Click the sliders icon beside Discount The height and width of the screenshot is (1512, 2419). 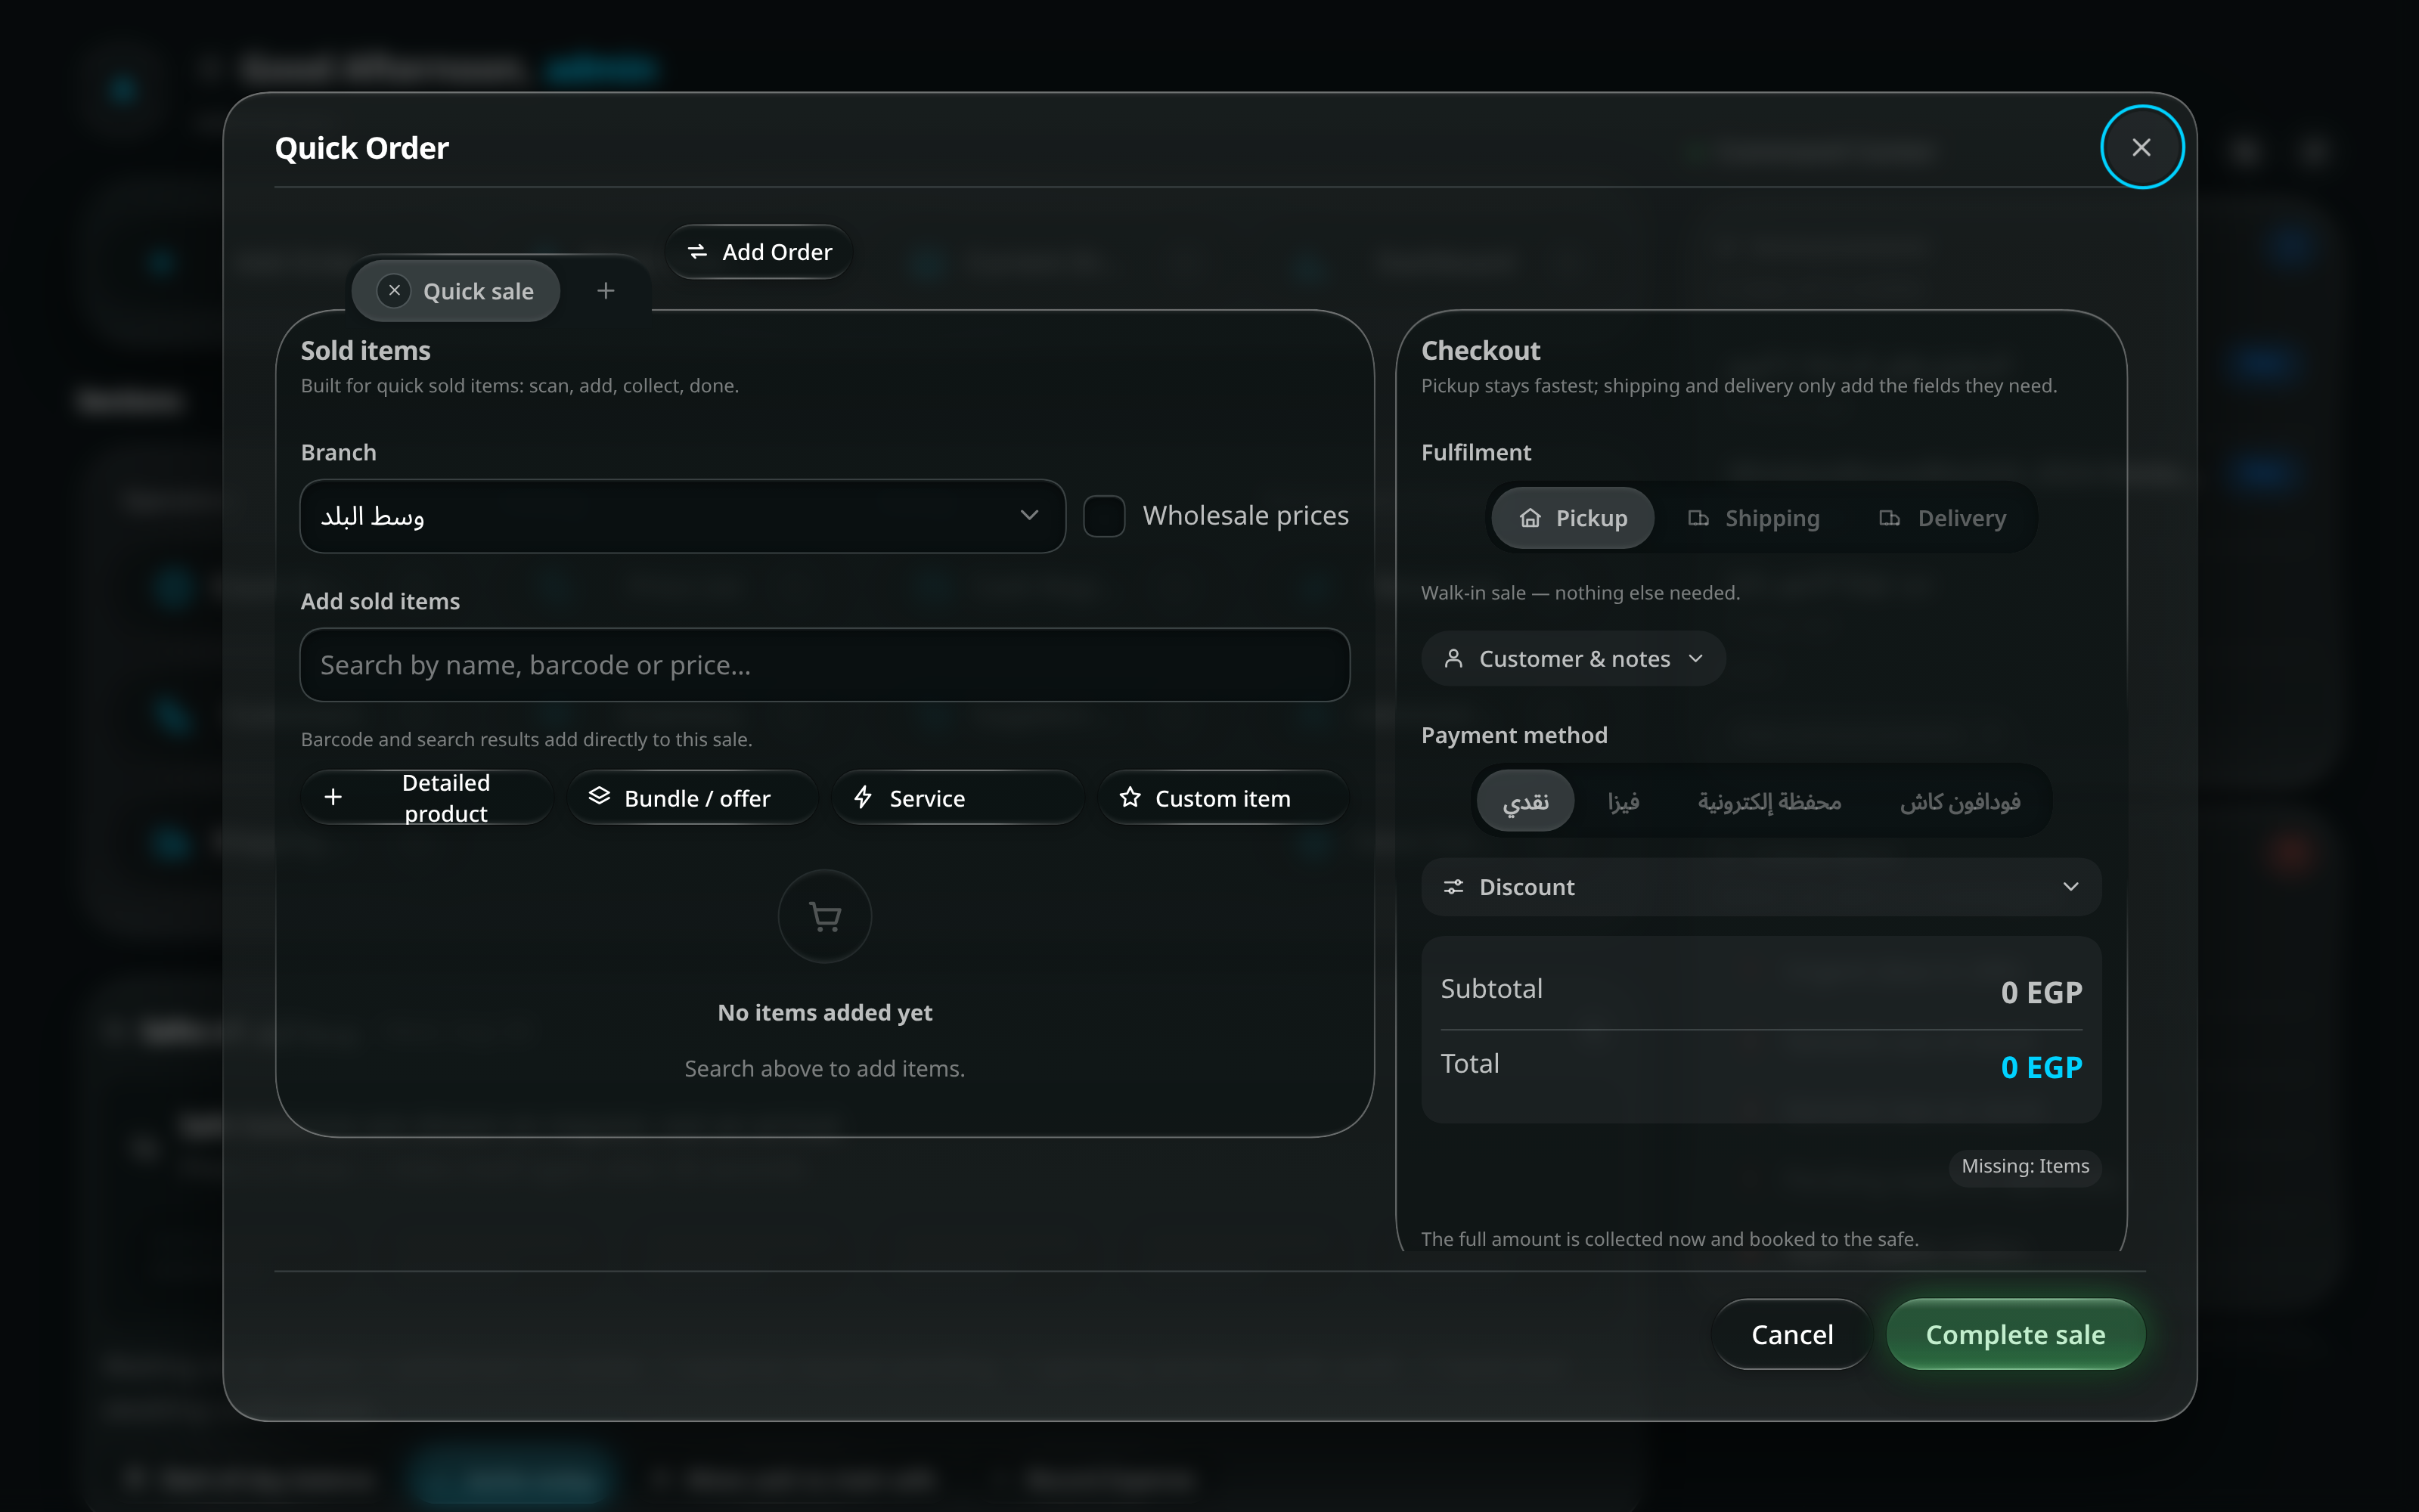[1454, 887]
